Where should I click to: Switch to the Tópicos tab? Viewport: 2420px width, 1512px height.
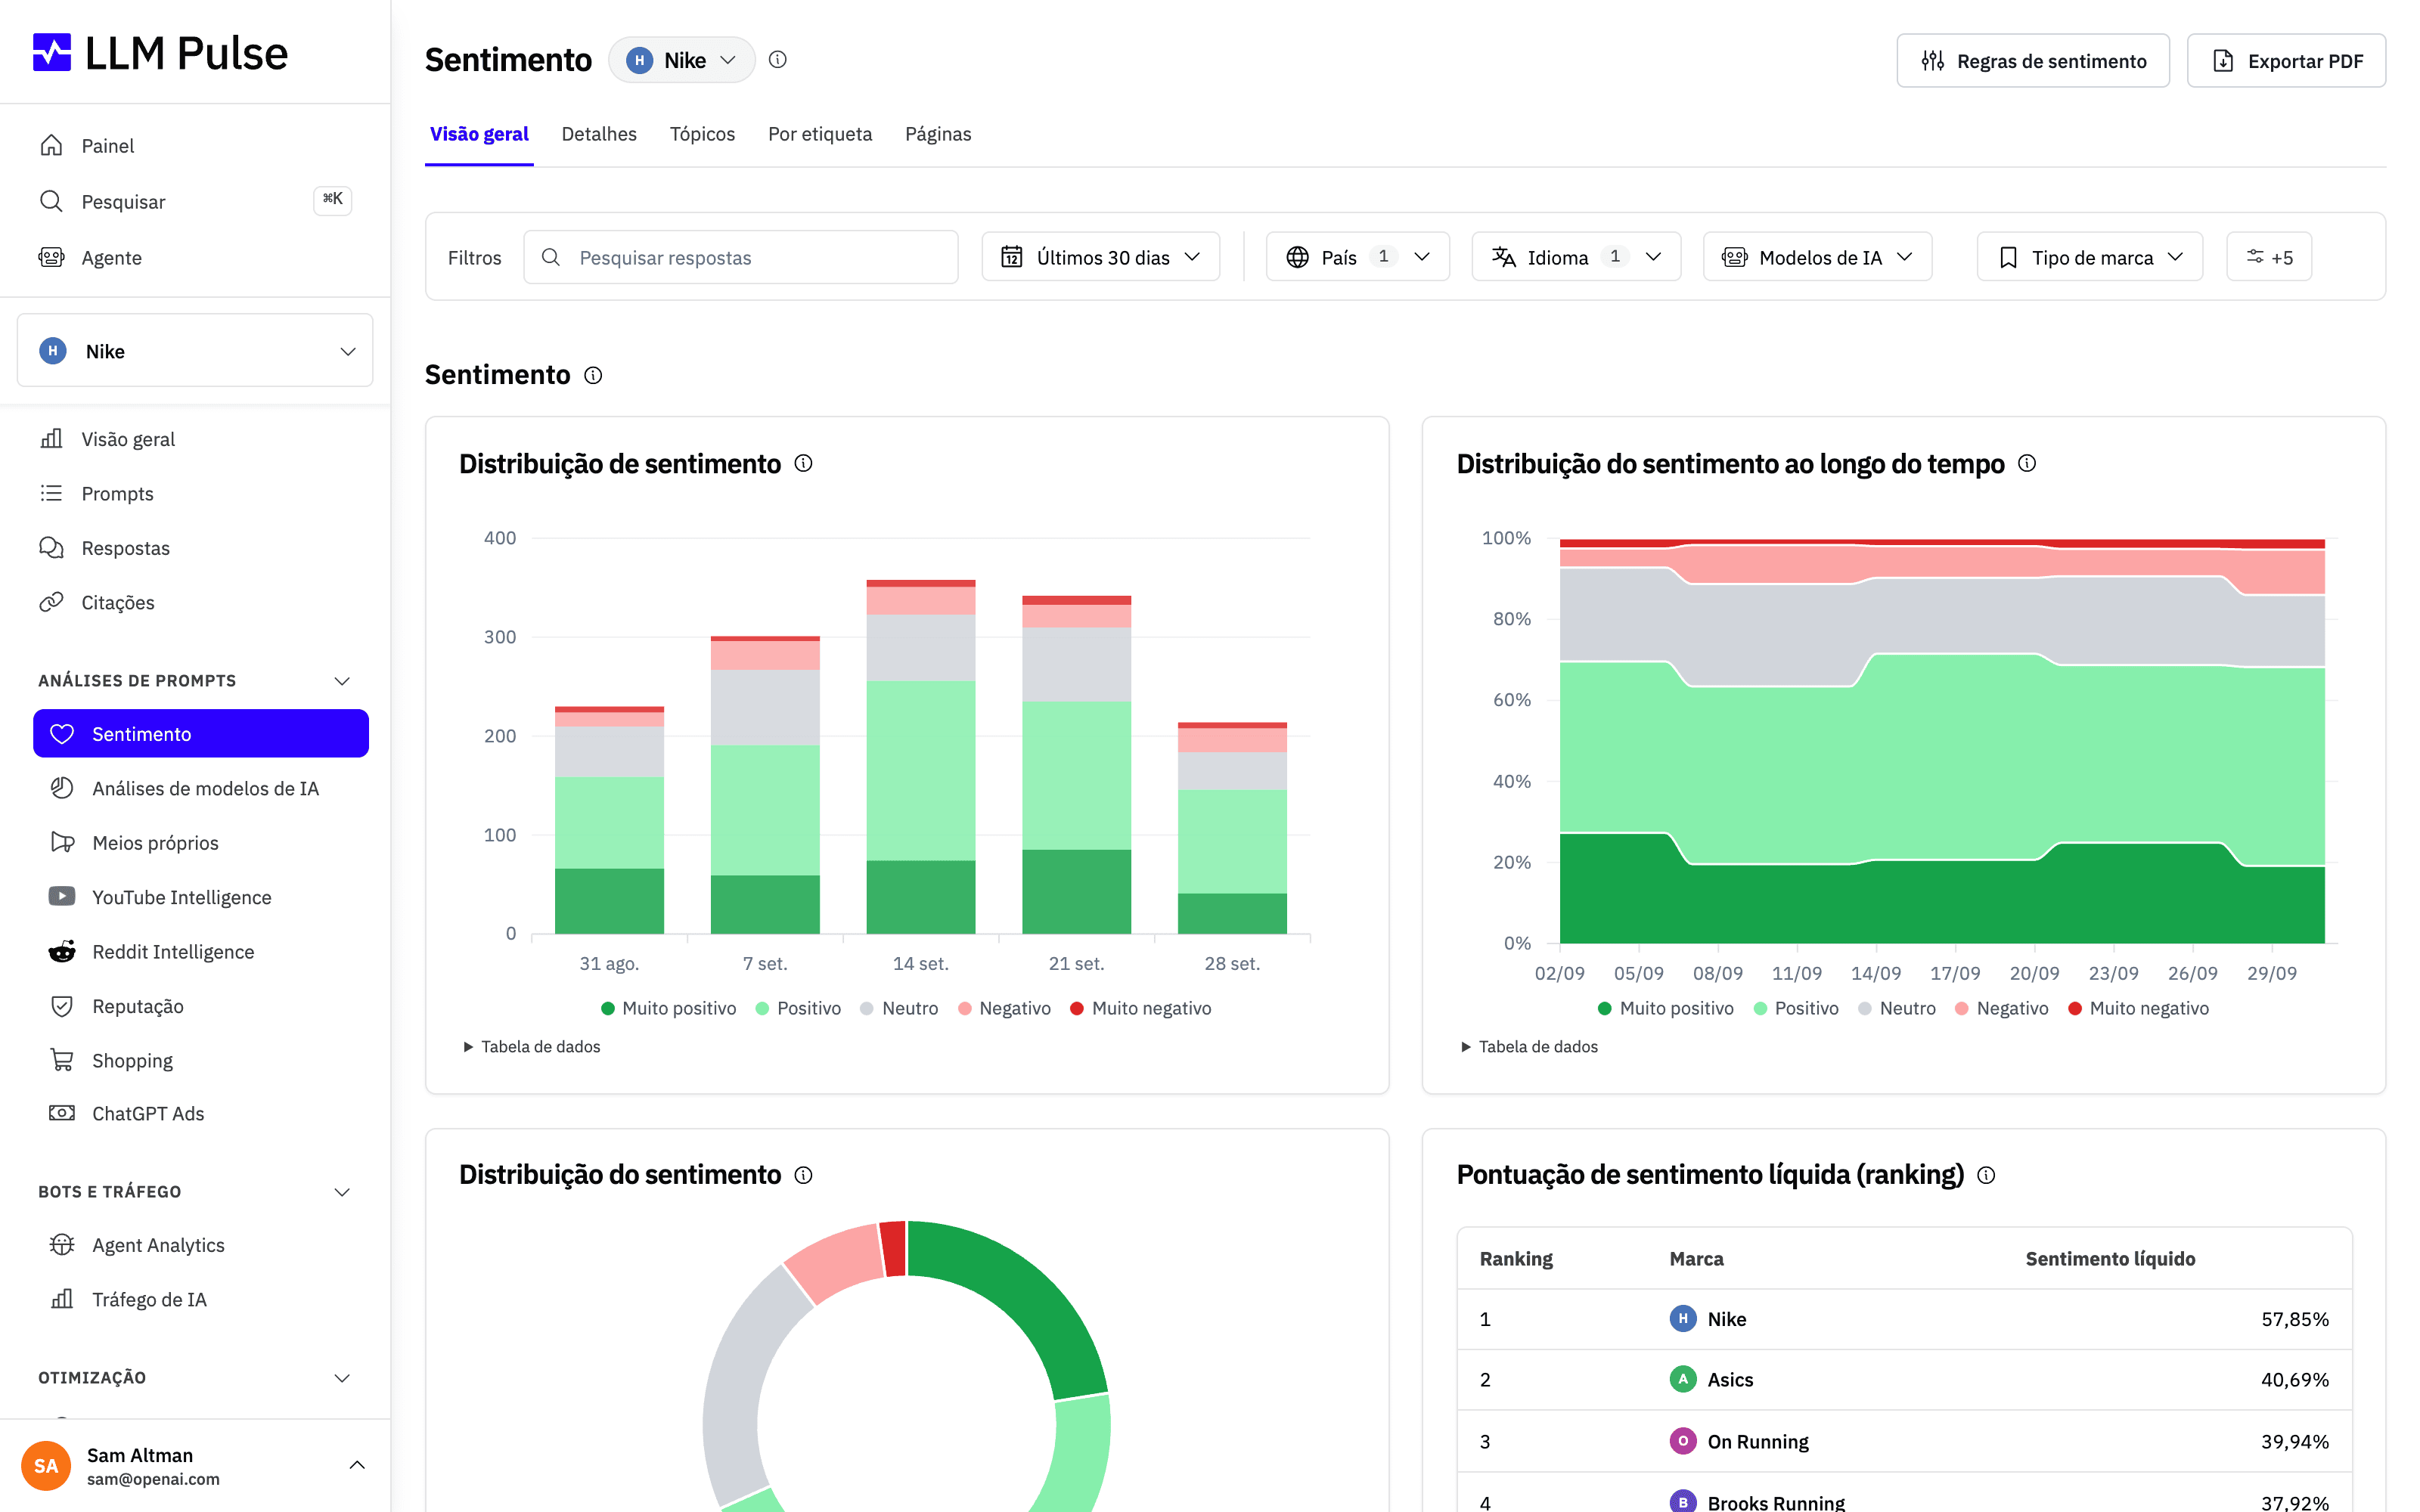pos(702,134)
